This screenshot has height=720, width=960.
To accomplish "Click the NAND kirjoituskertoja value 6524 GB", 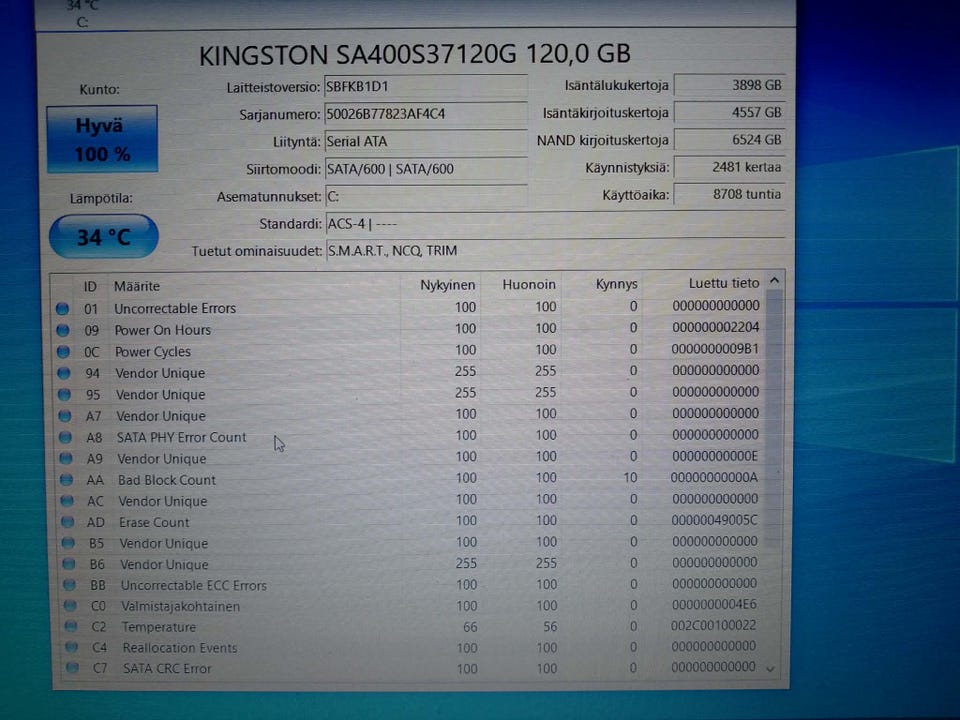I will pos(729,140).
